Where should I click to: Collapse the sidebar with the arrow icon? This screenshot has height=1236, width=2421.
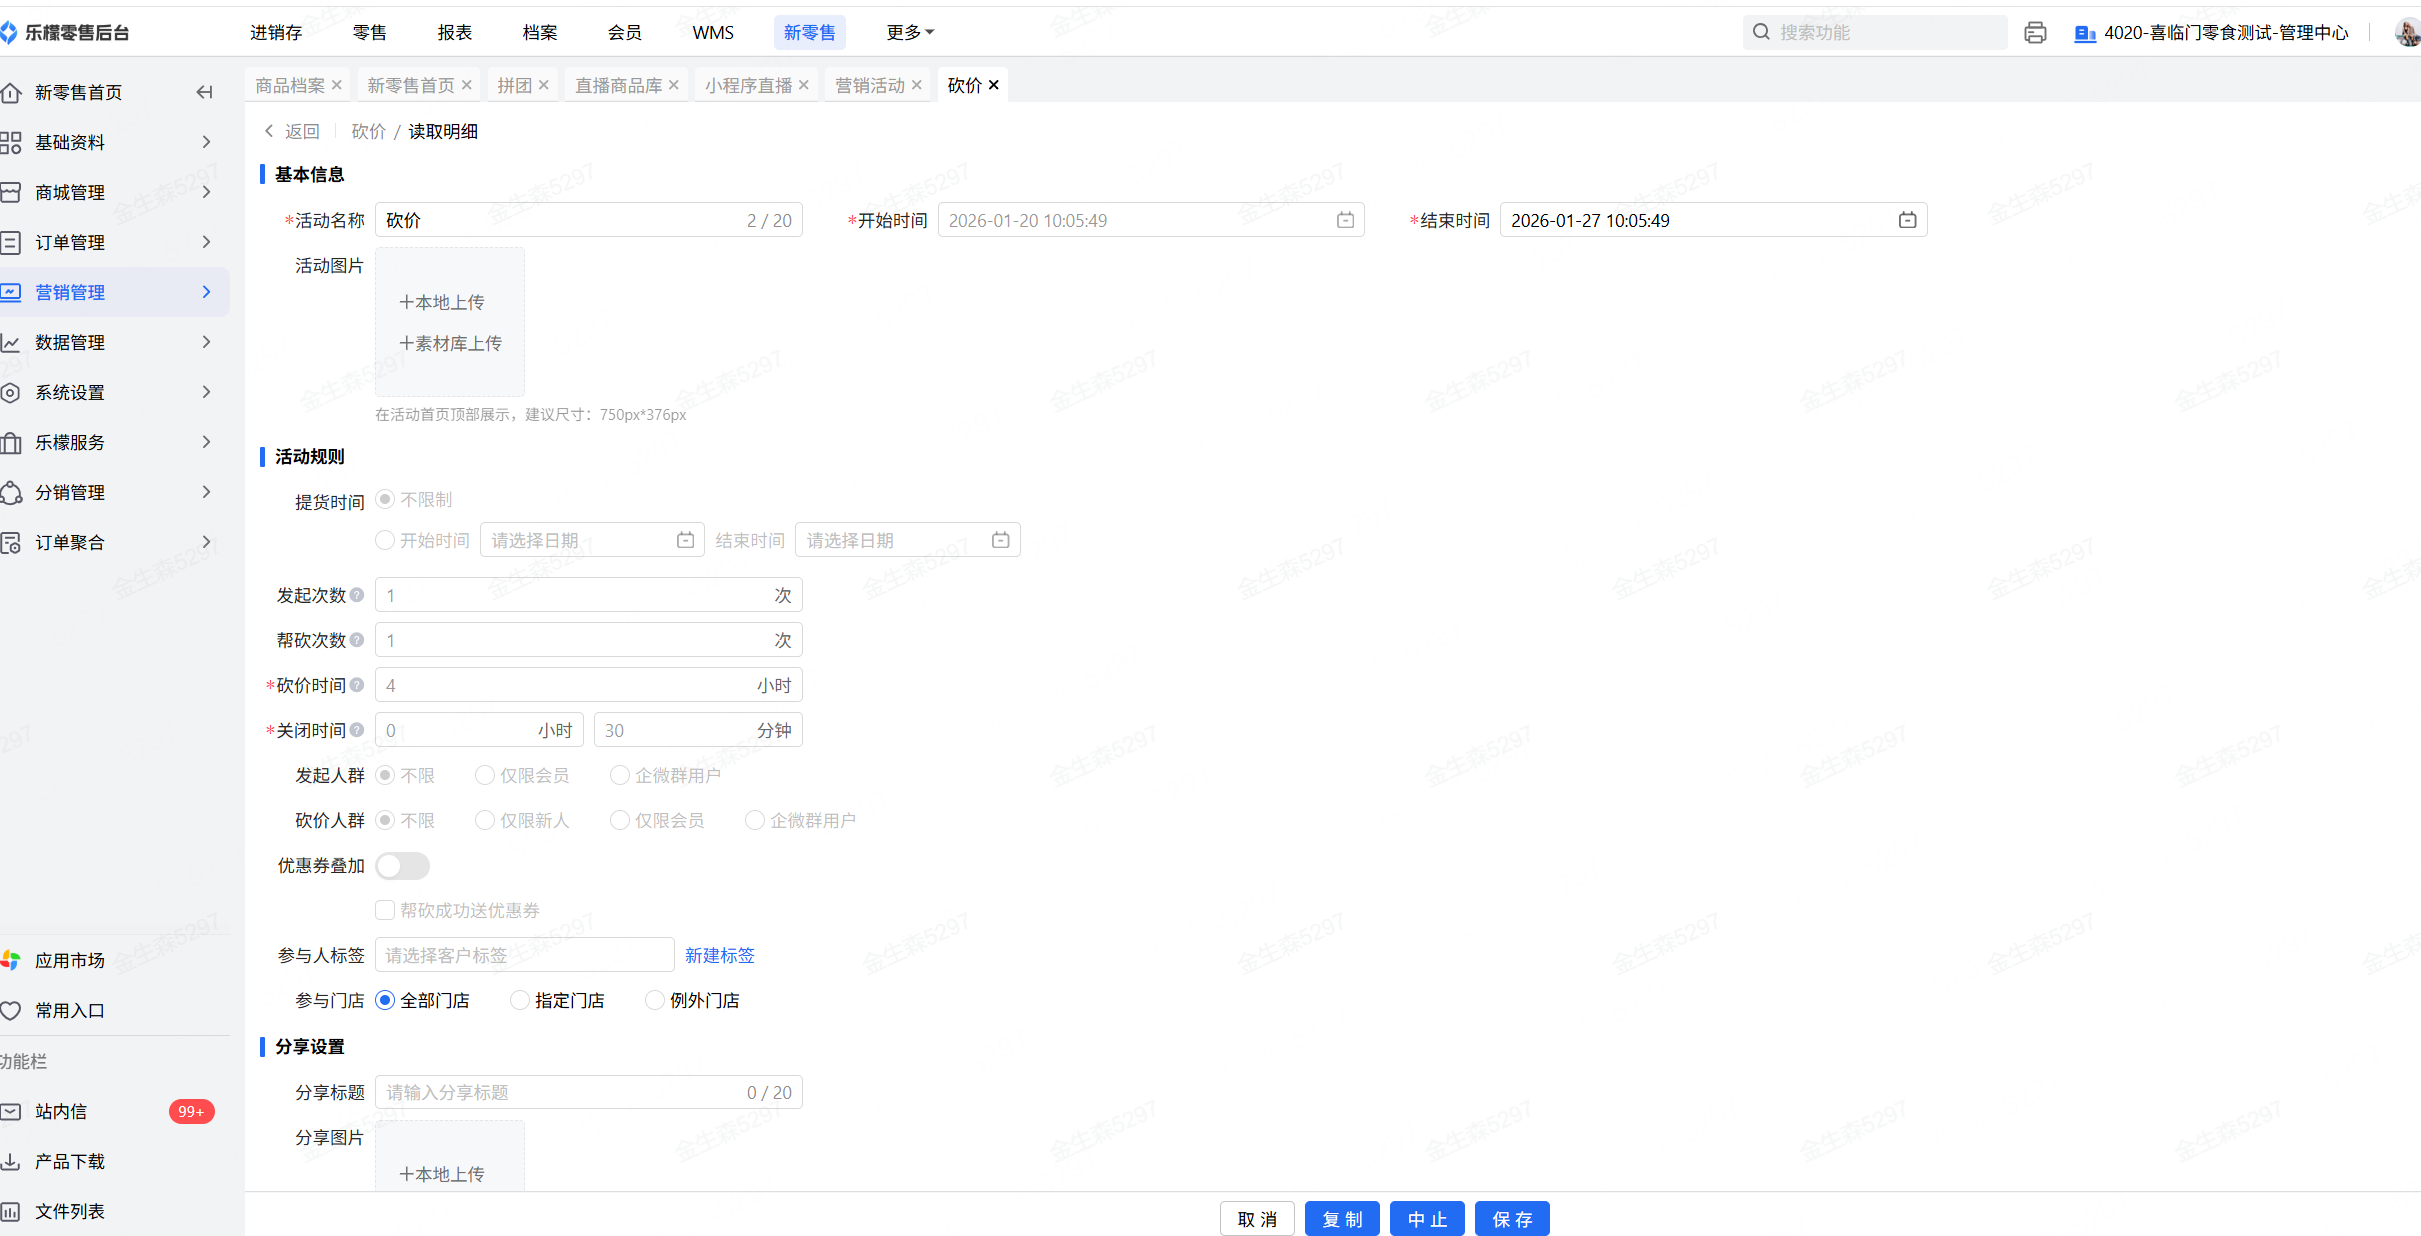pos(205,92)
